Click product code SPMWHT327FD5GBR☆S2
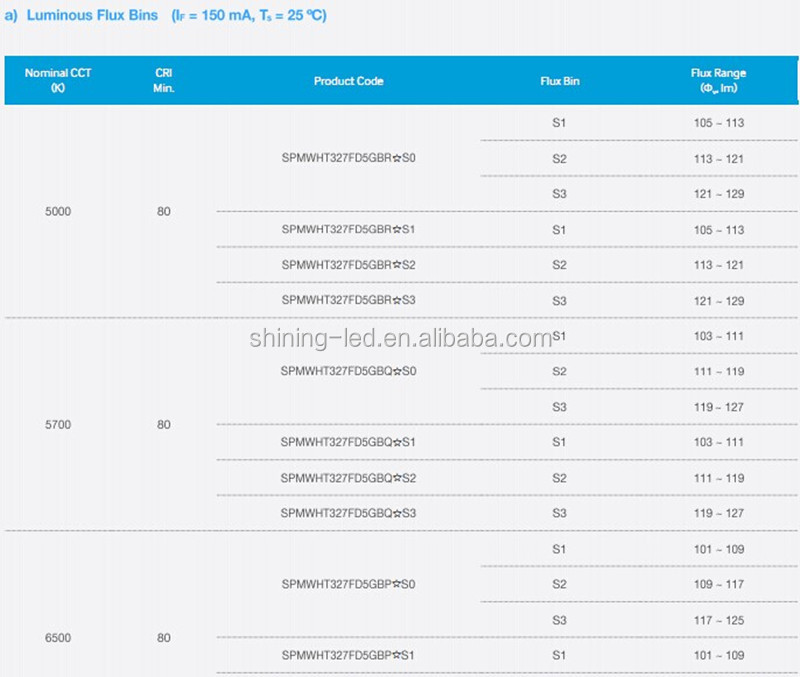800x677 pixels. click(348, 265)
